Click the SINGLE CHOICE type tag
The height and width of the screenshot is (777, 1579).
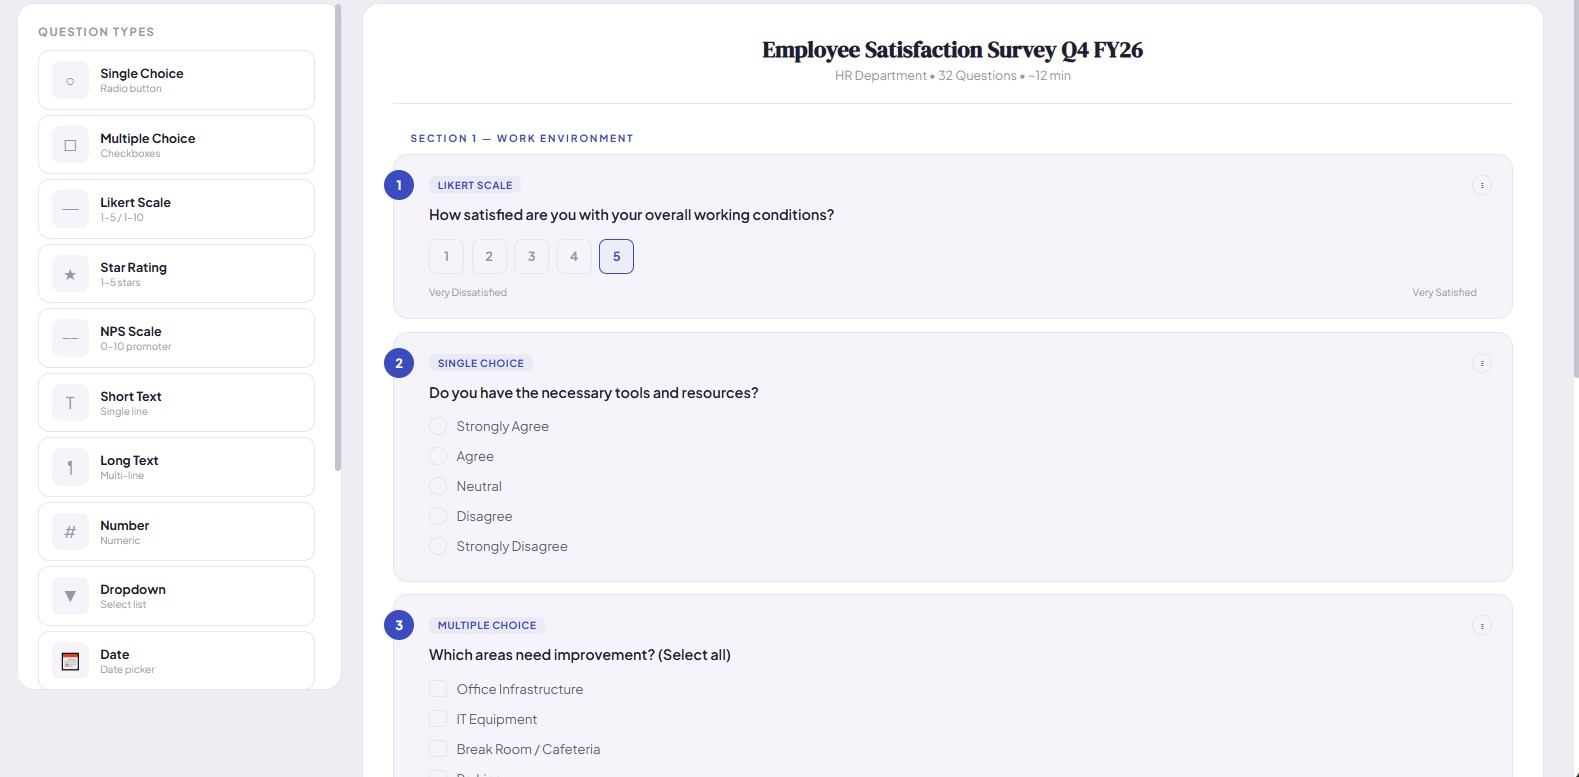481,363
